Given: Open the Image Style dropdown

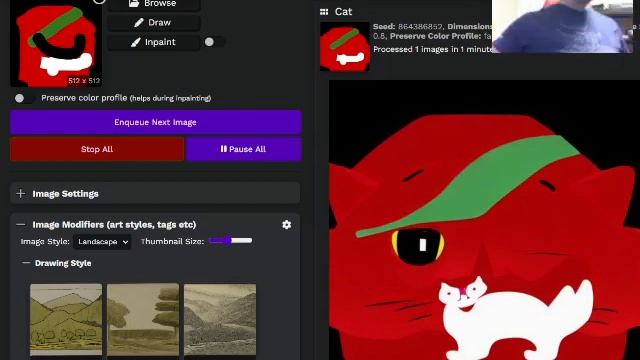Looking at the screenshot, I should [x=102, y=242].
